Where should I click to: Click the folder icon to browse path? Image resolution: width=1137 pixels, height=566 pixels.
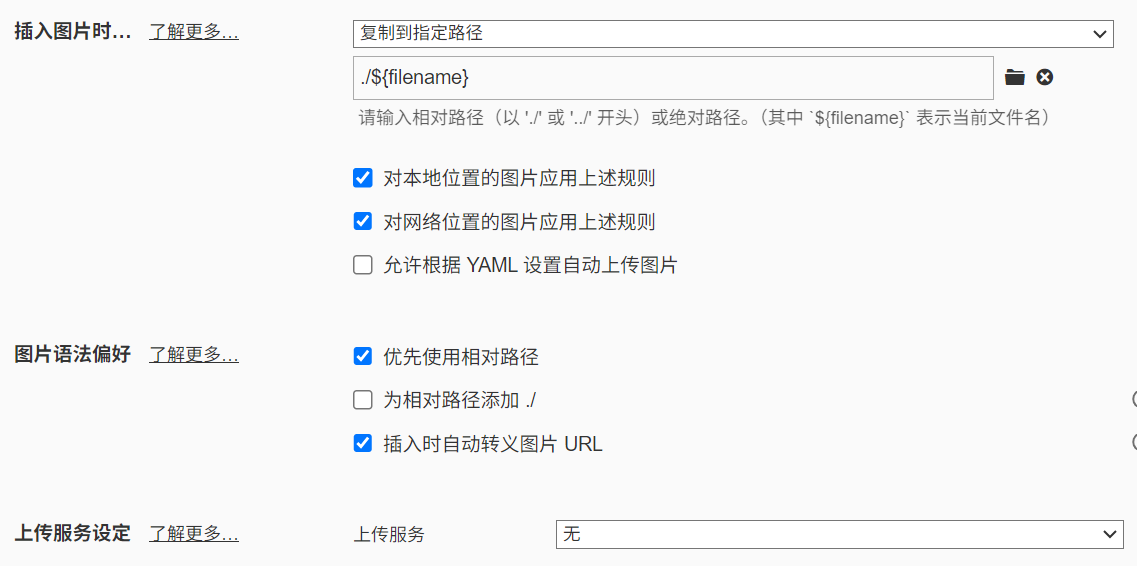click(1015, 77)
